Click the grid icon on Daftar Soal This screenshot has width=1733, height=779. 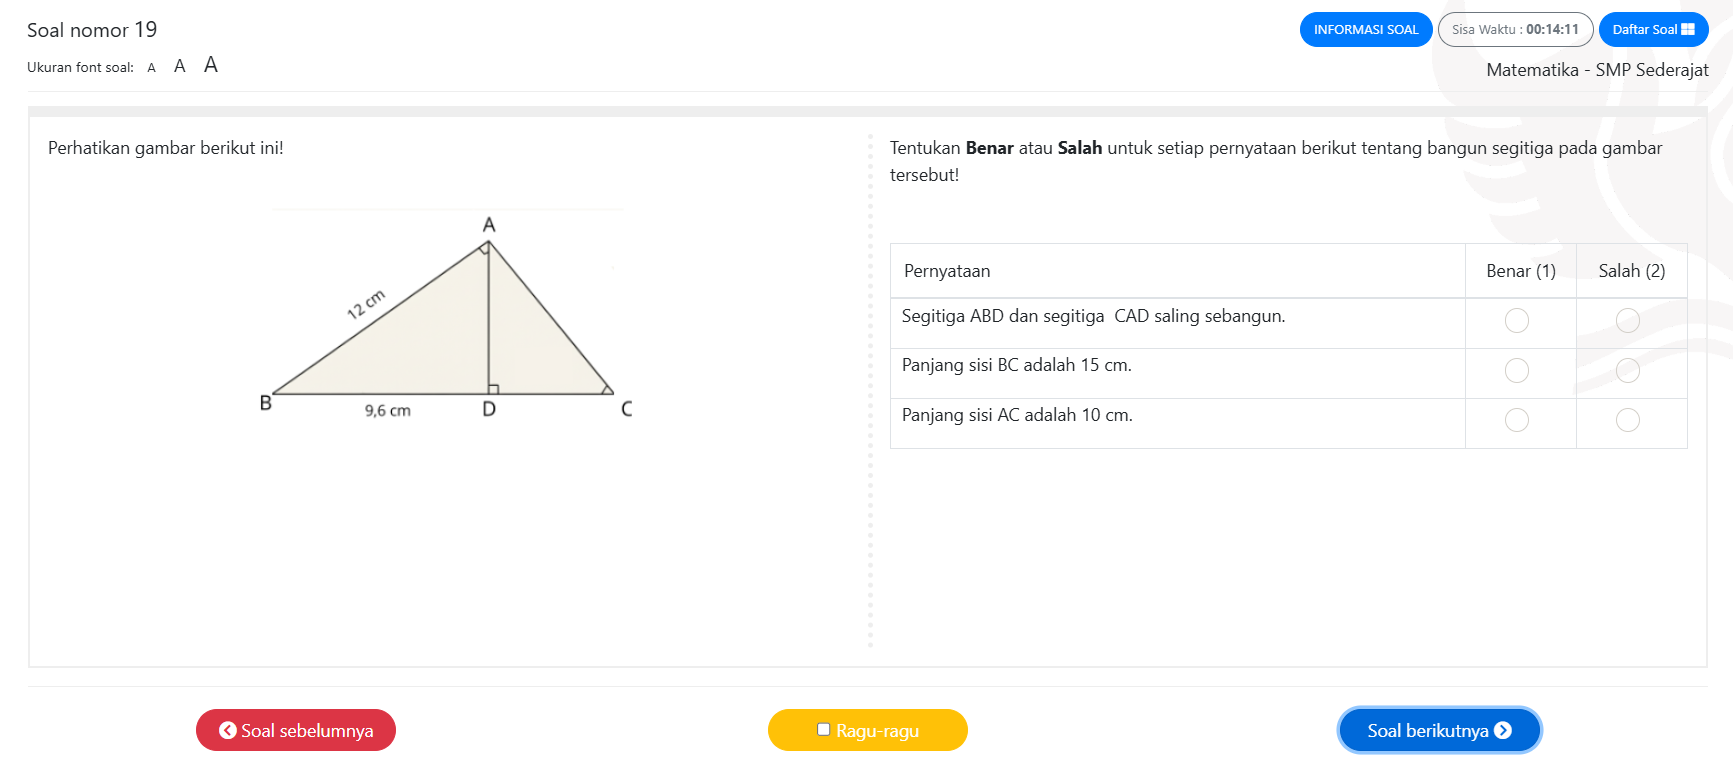1688,30
